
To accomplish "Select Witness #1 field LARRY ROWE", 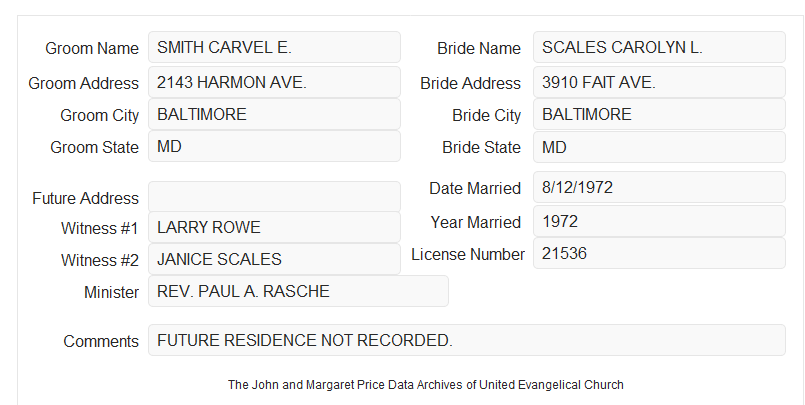I will [274, 227].
